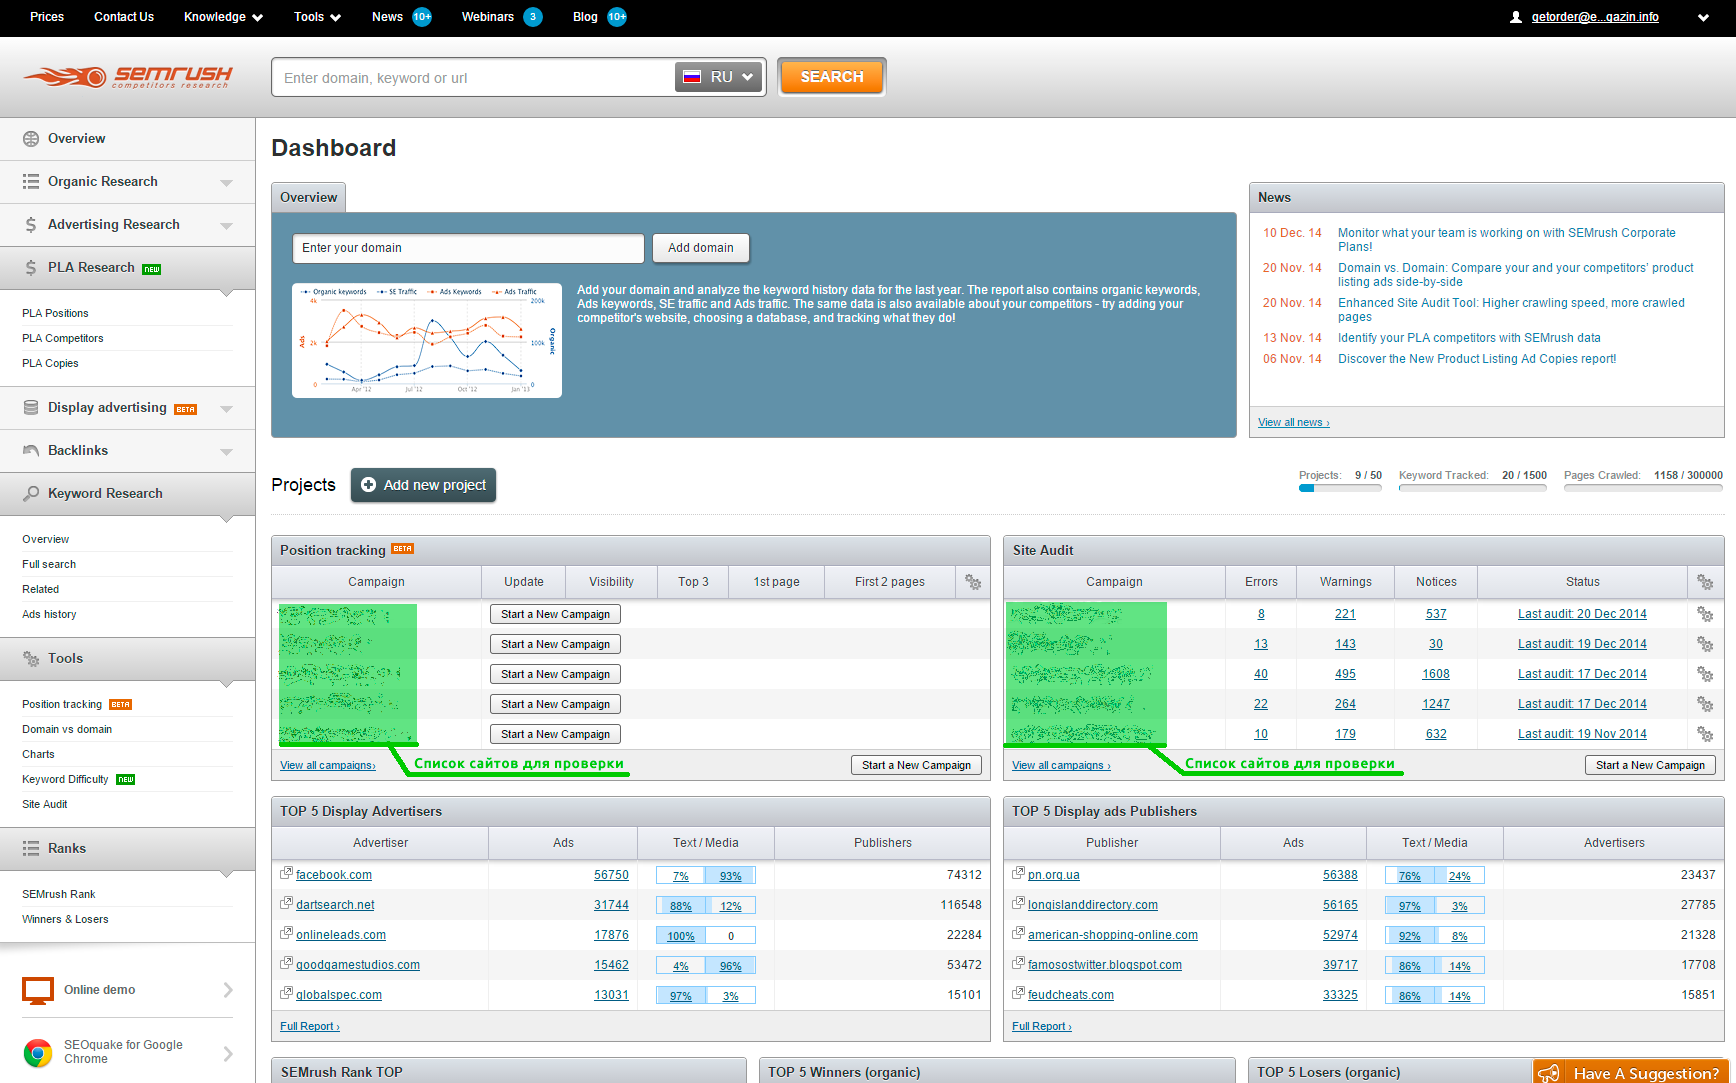Open settings gear for 19 Nov 2014 audit
Viewport: 1736px width, 1083px height.
[x=1705, y=734]
